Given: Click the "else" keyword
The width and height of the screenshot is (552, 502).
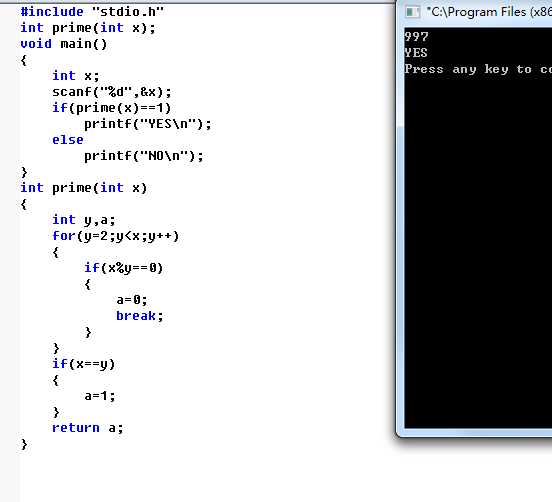Looking at the screenshot, I should click(x=68, y=140).
